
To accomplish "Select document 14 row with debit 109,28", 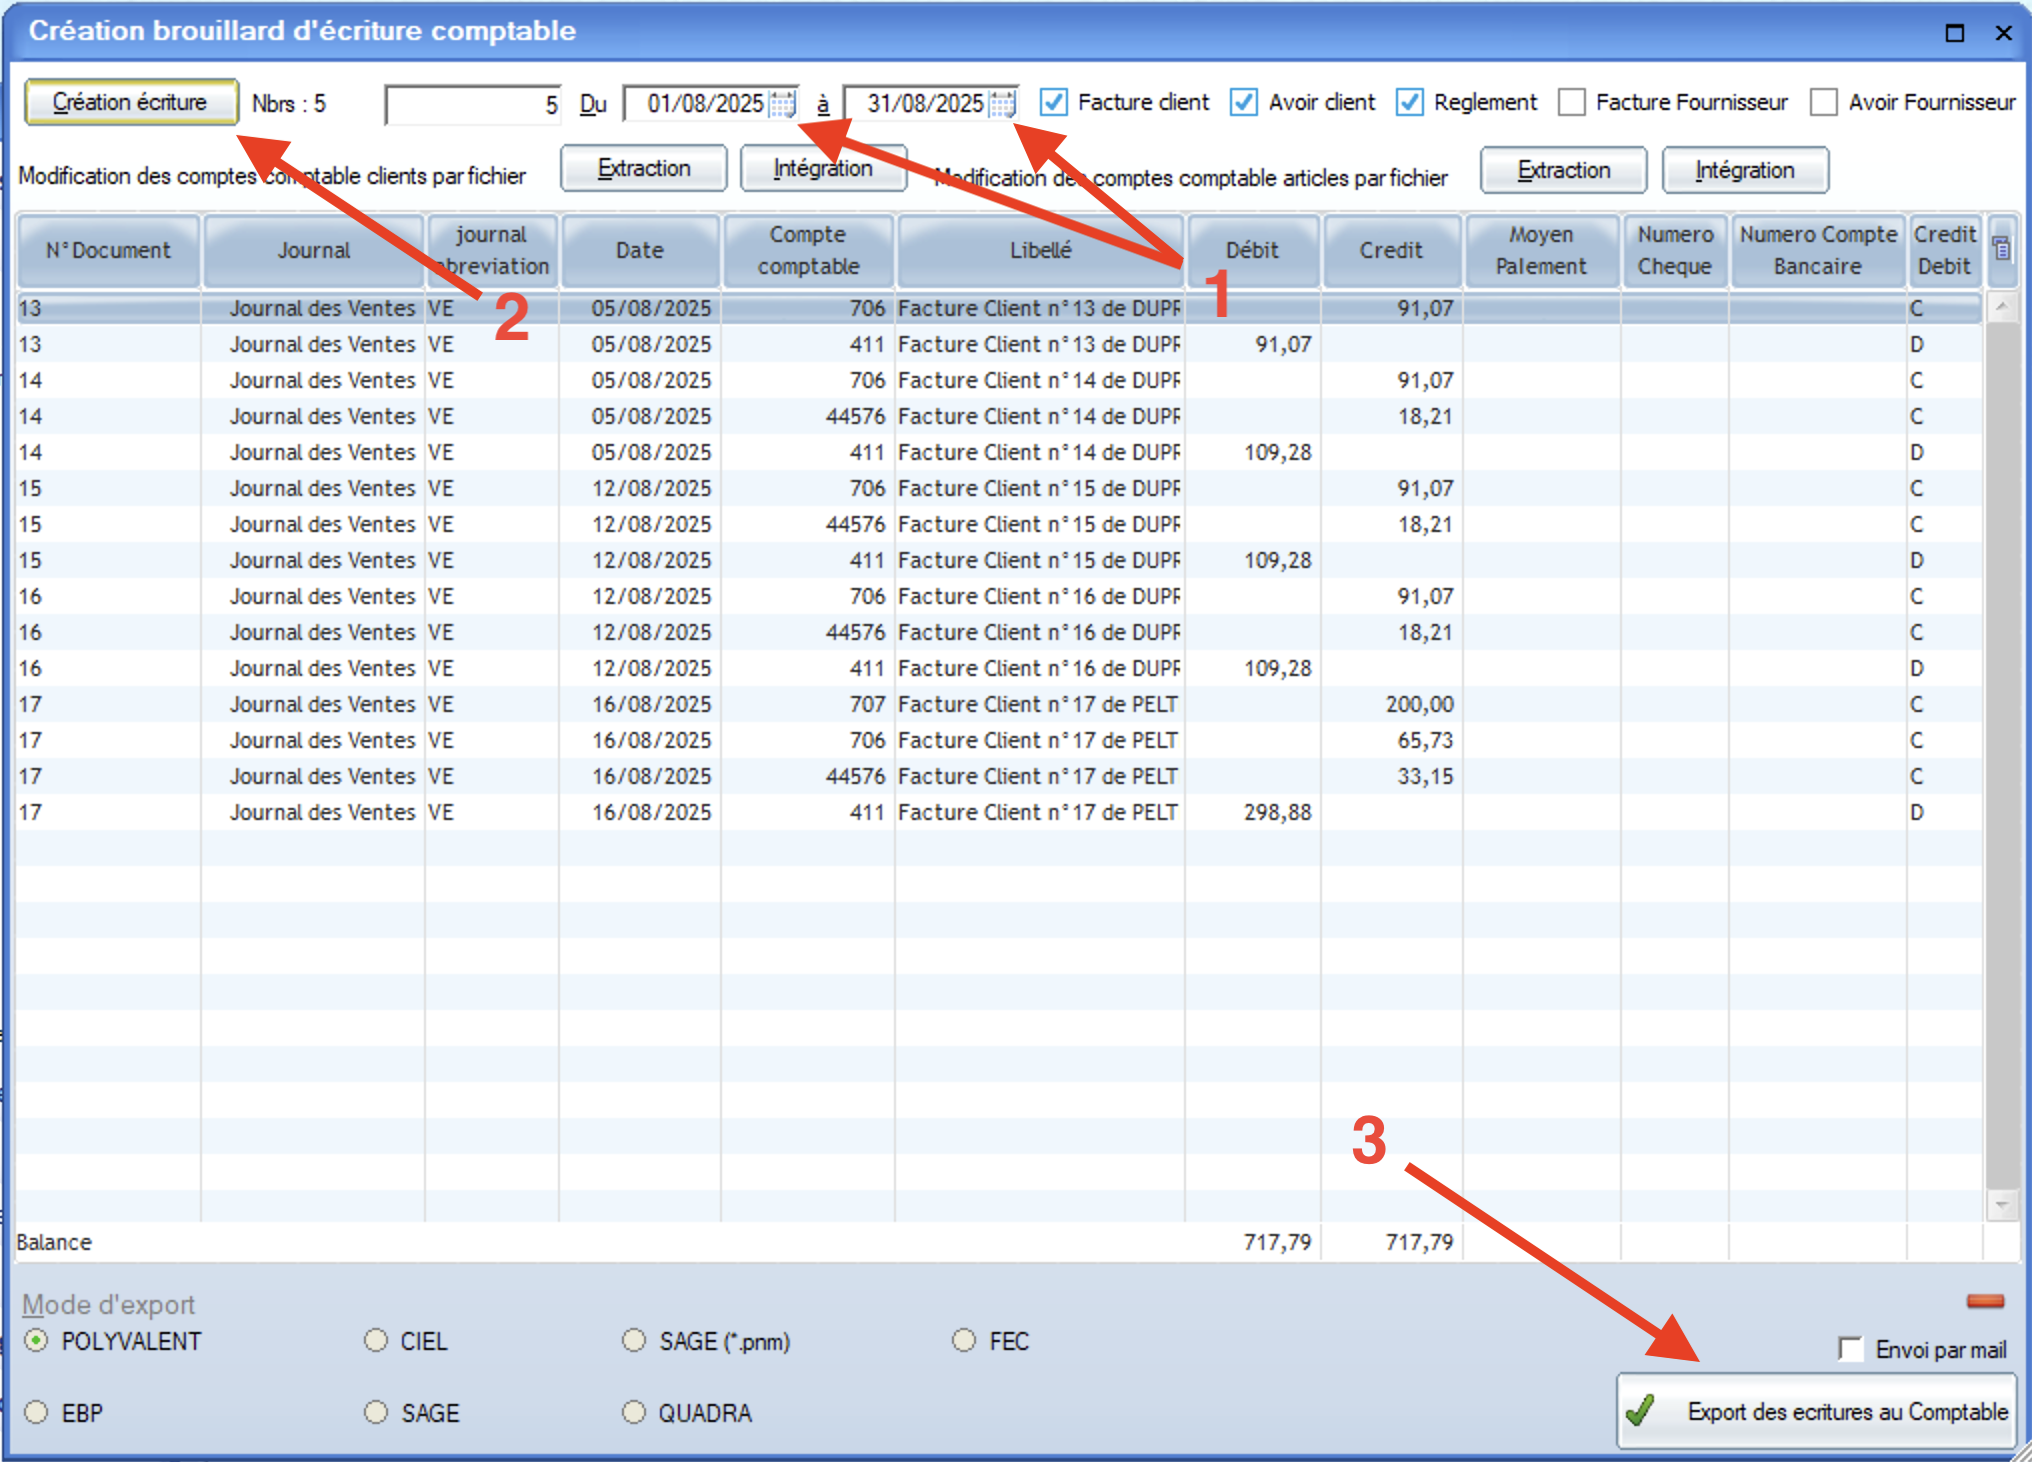I will click(998, 452).
